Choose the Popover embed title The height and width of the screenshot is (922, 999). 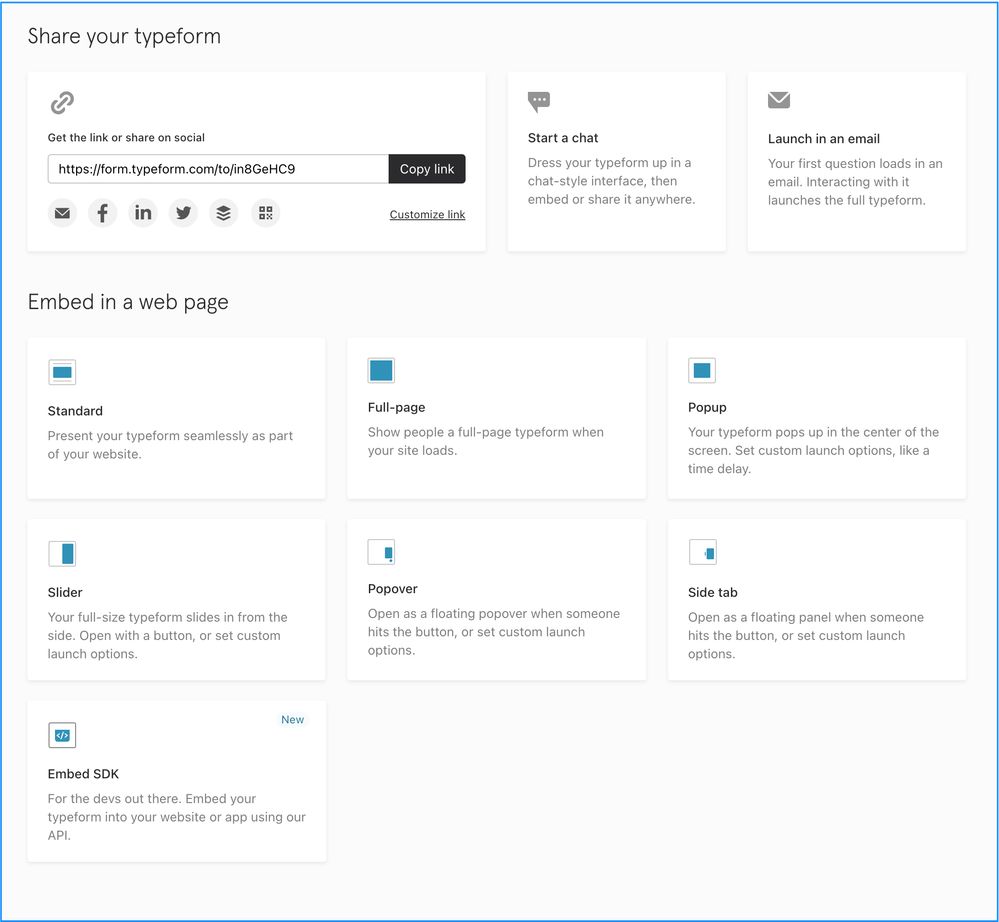tap(392, 589)
